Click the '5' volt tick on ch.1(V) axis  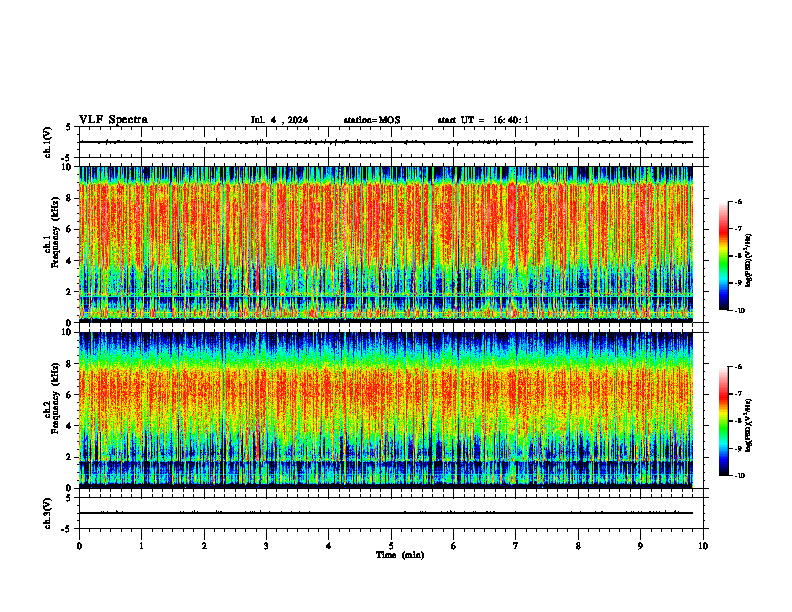point(69,127)
